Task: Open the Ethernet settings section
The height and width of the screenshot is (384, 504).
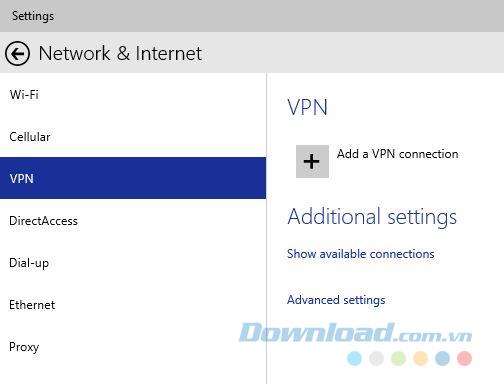Action: point(133,305)
